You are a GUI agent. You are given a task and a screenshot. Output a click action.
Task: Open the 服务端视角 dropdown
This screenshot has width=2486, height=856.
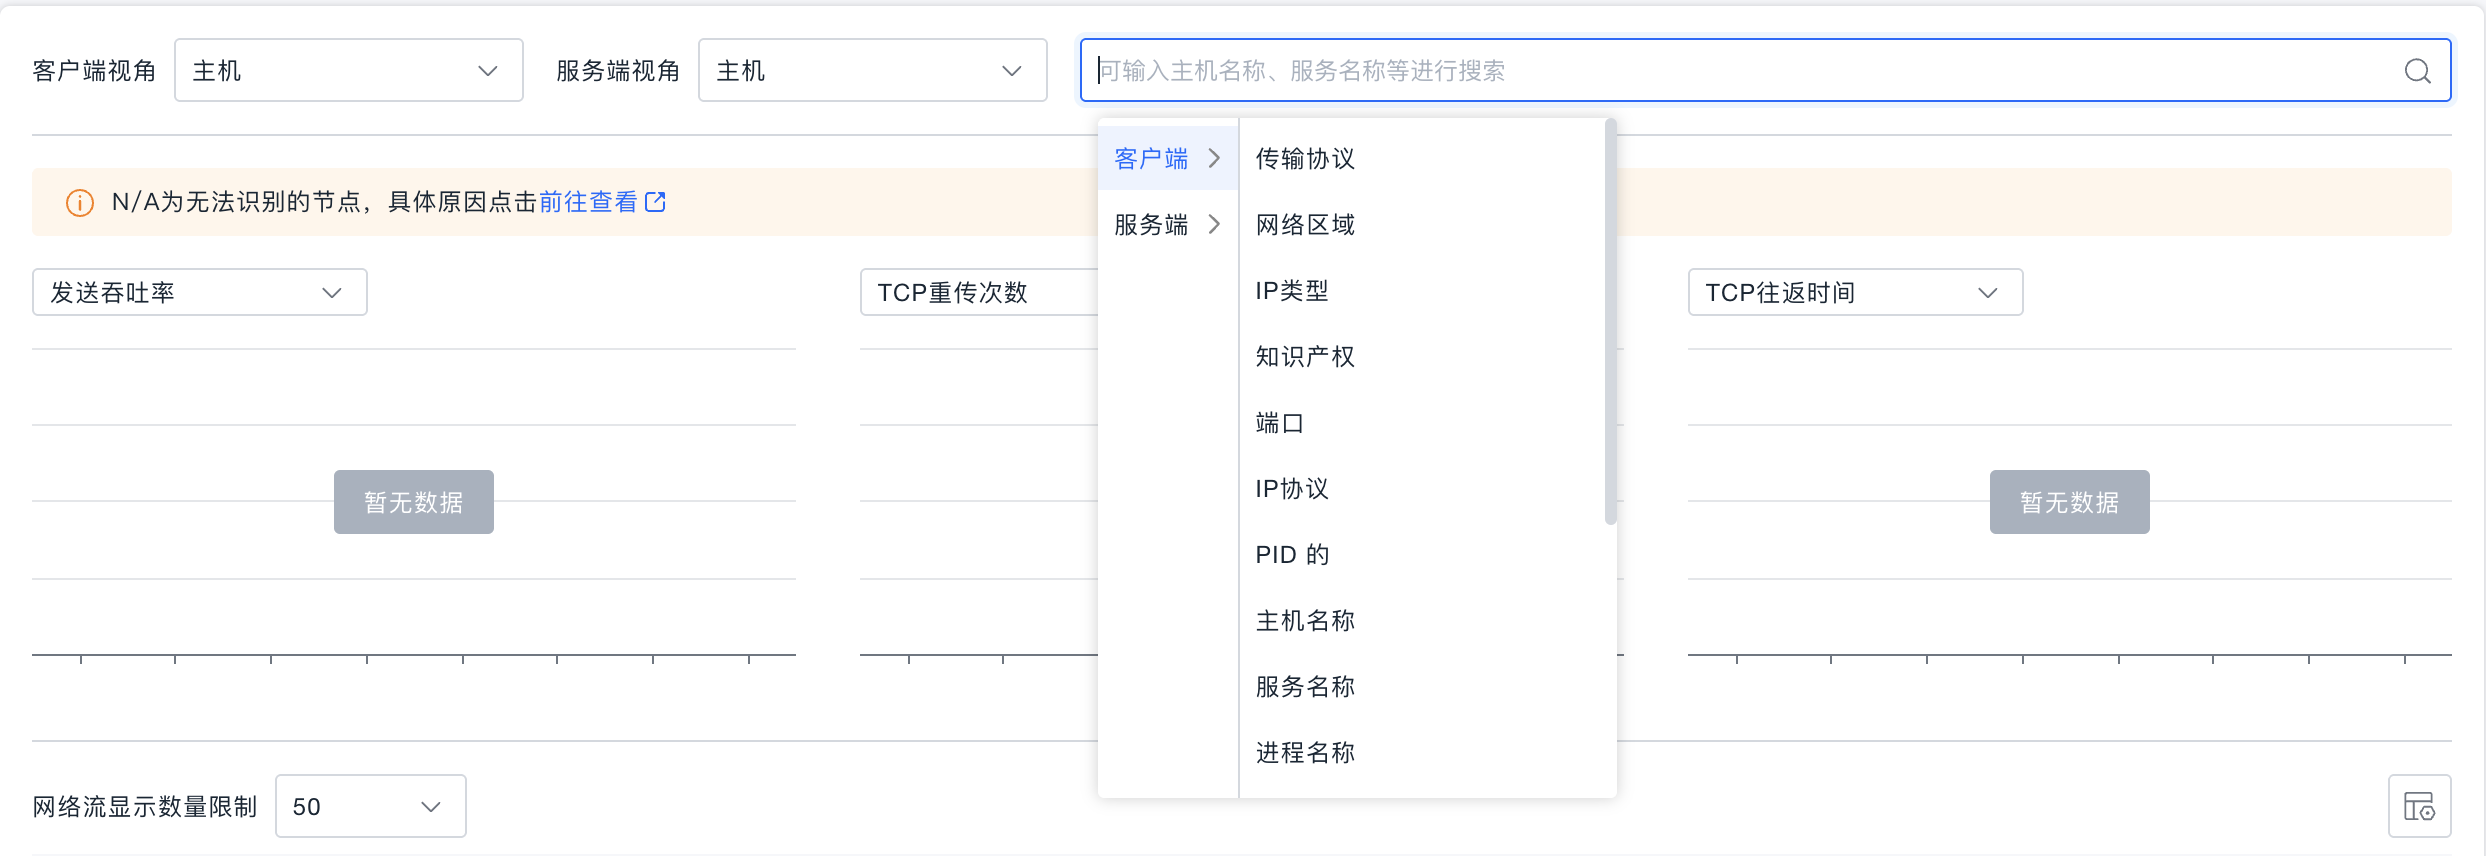[871, 71]
